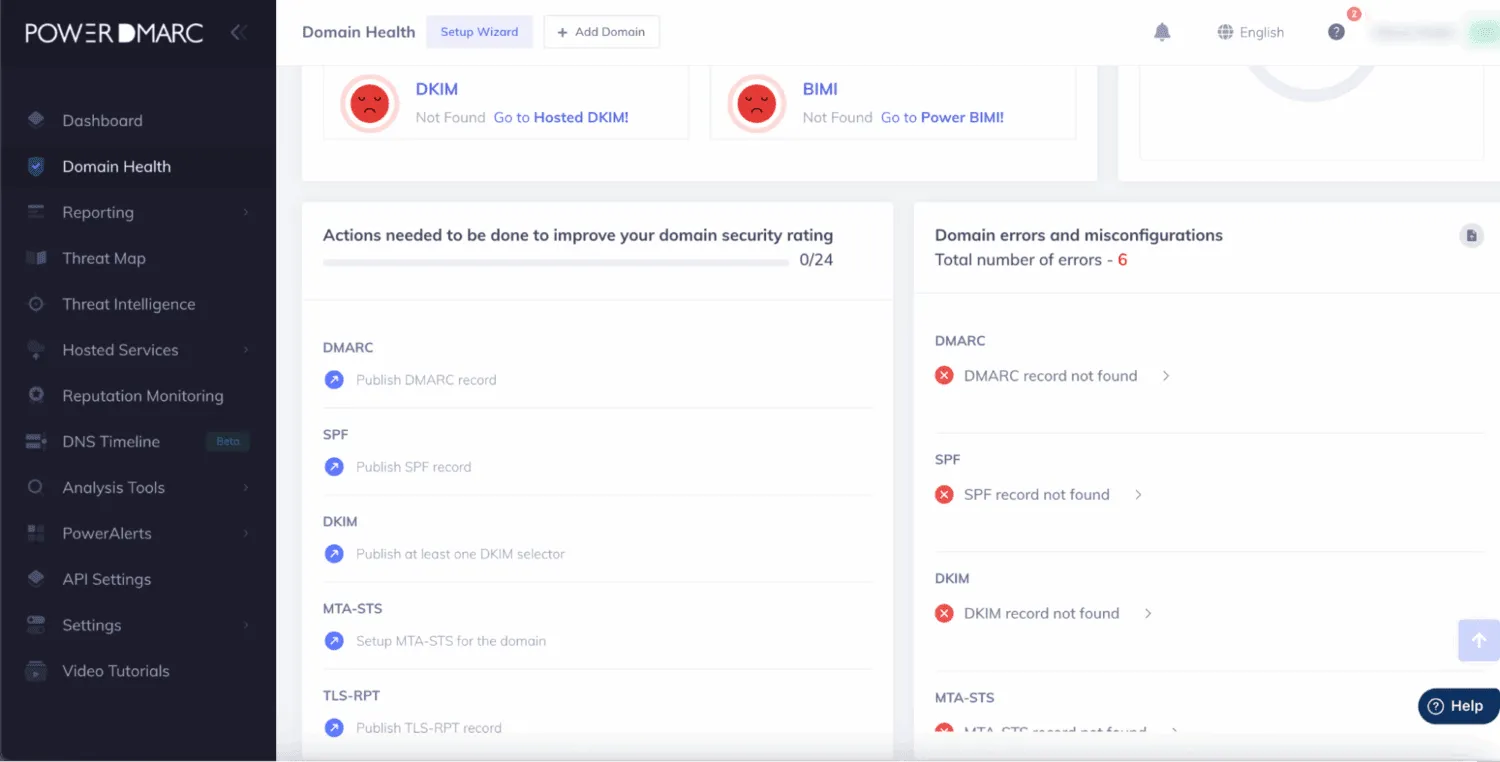Image resolution: width=1500 pixels, height=762 pixels.
Task: Click red error icon for DMARC record not found
Action: (x=944, y=376)
